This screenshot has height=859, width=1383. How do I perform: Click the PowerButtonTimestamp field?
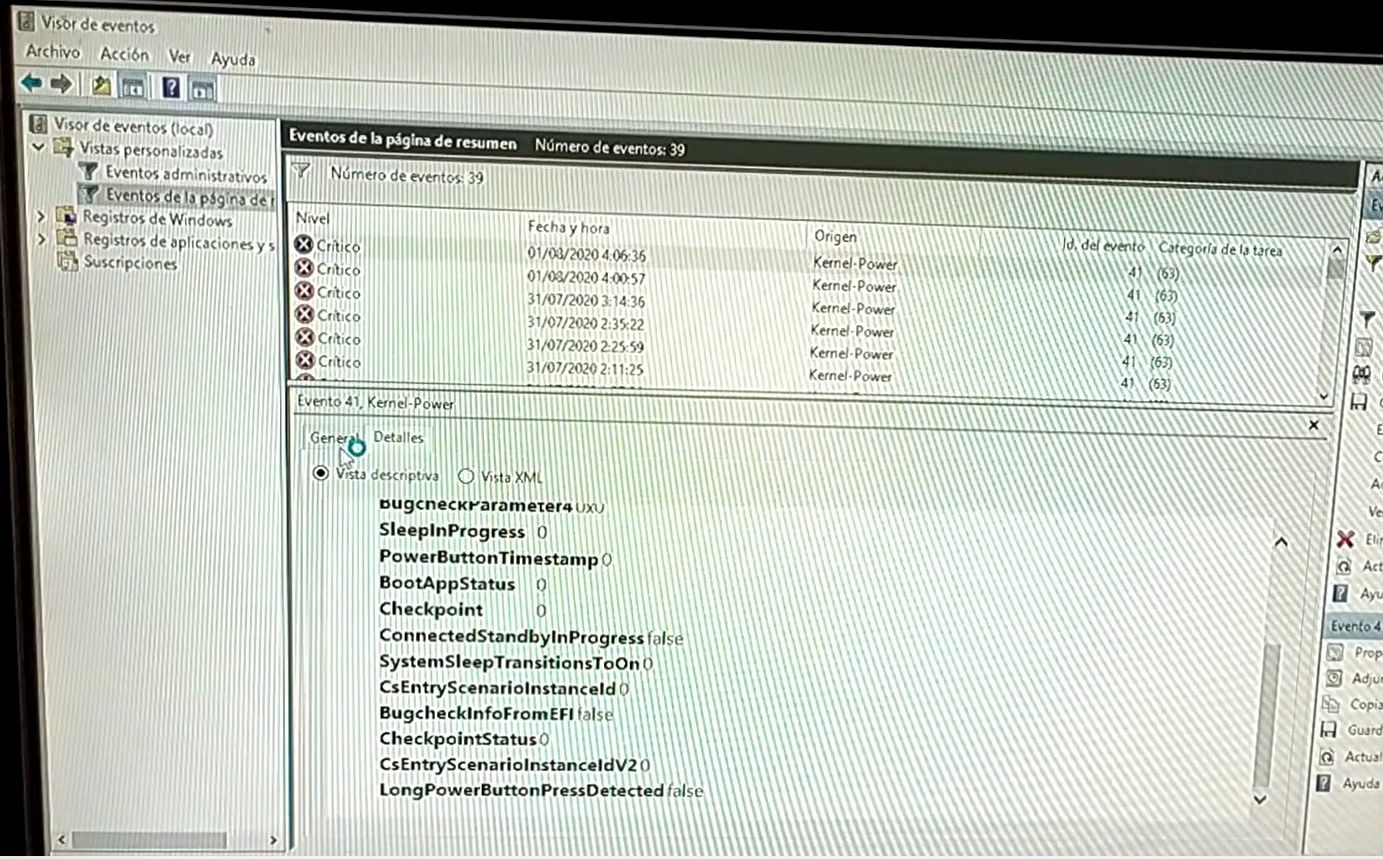[495, 558]
